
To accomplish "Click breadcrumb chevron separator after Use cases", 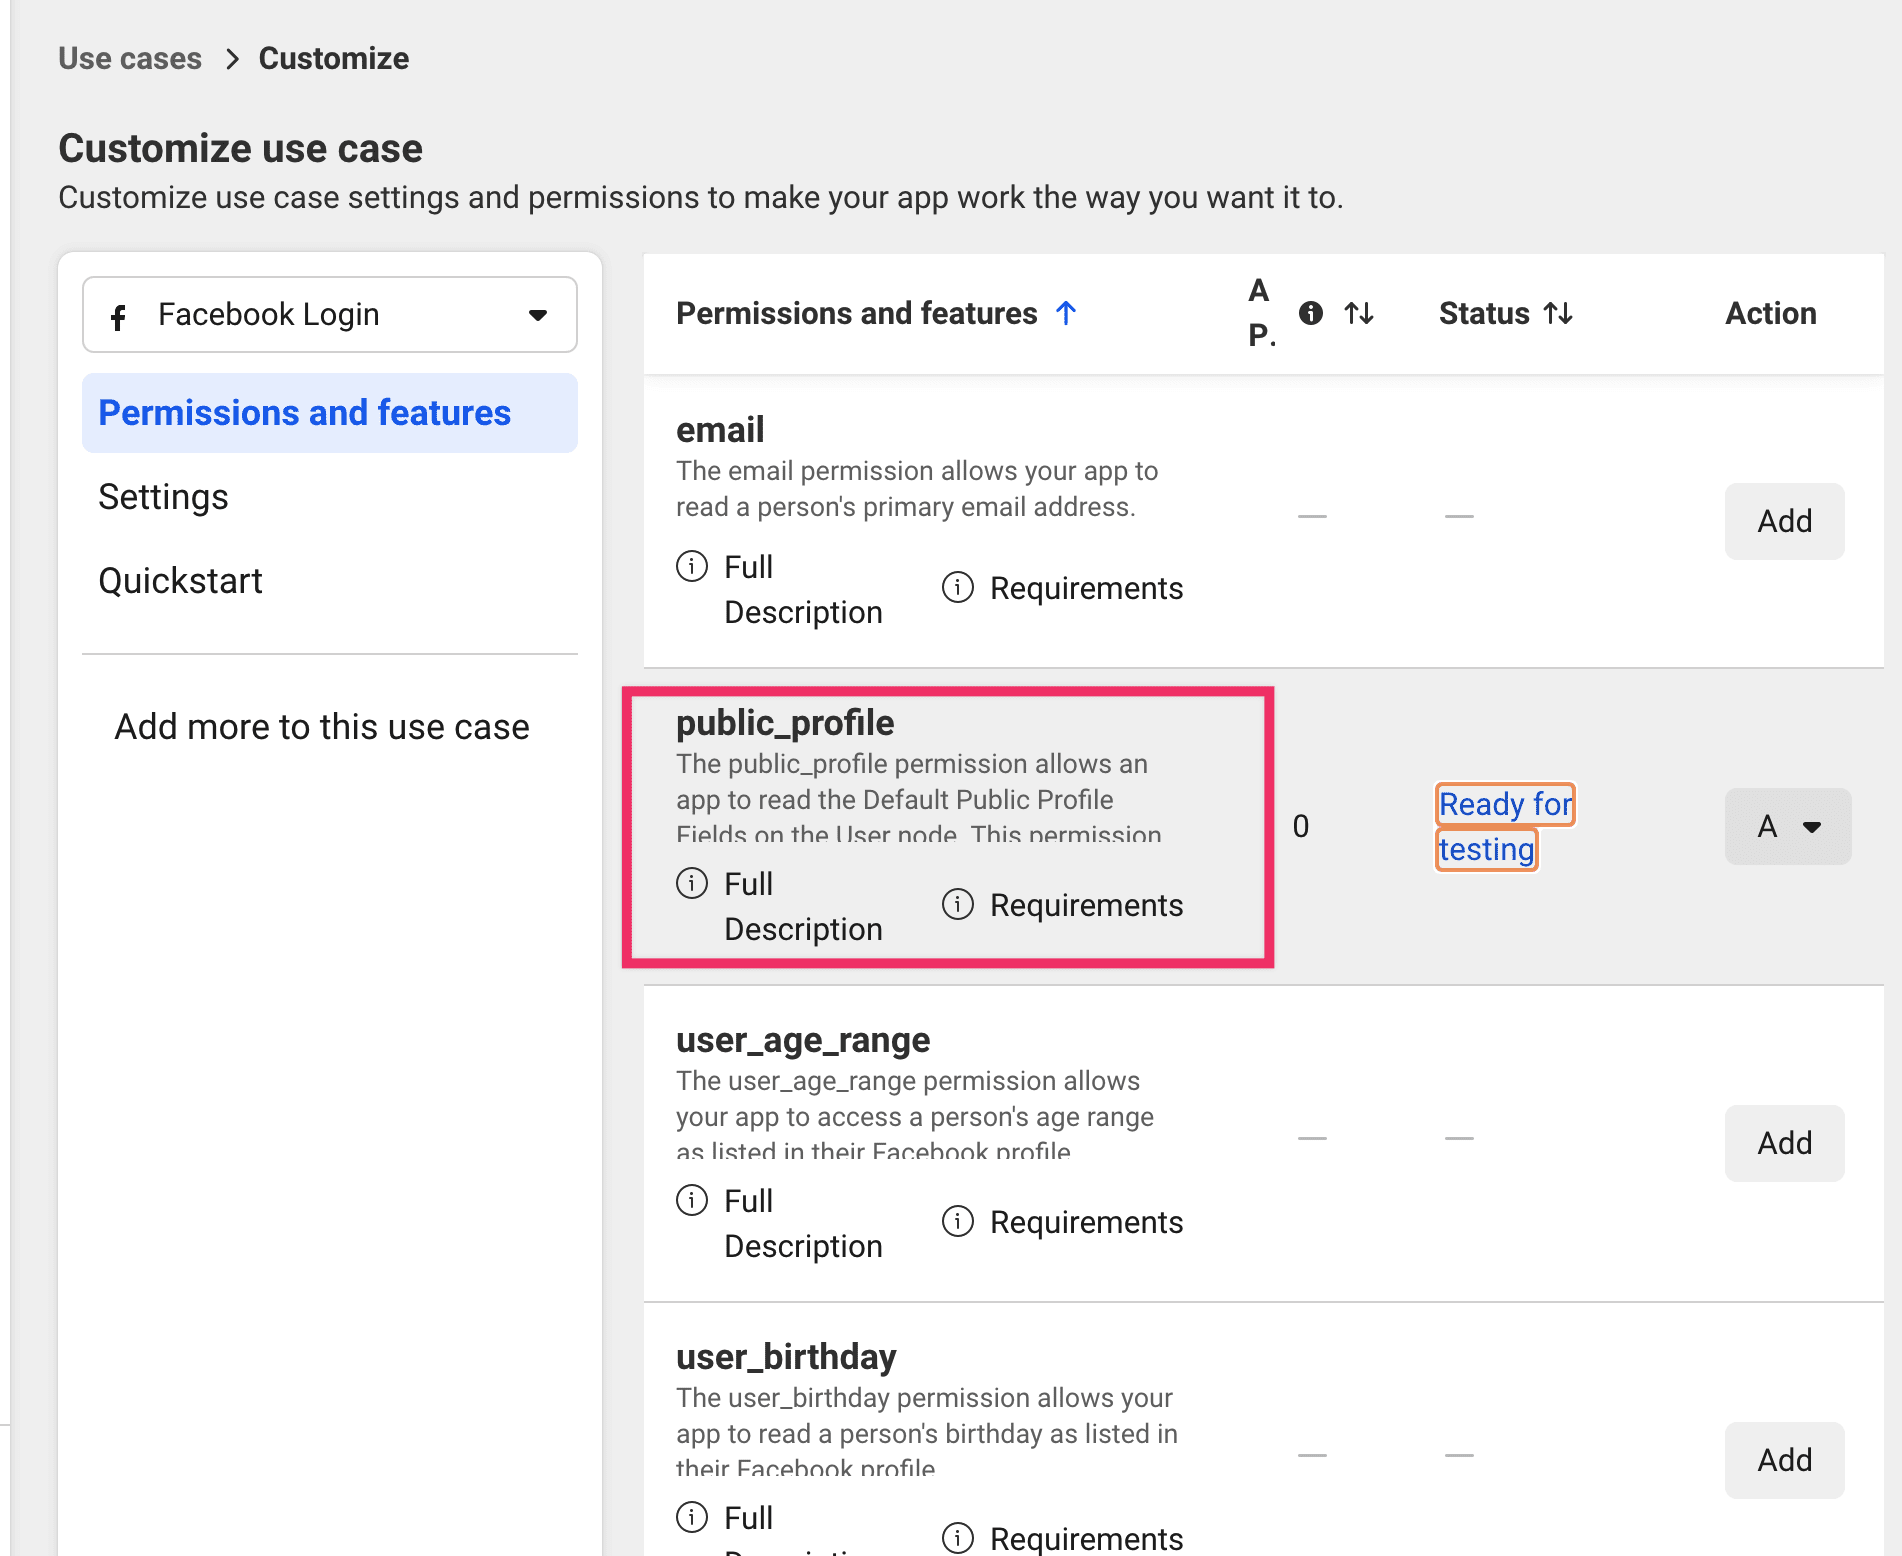I will pos(232,59).
